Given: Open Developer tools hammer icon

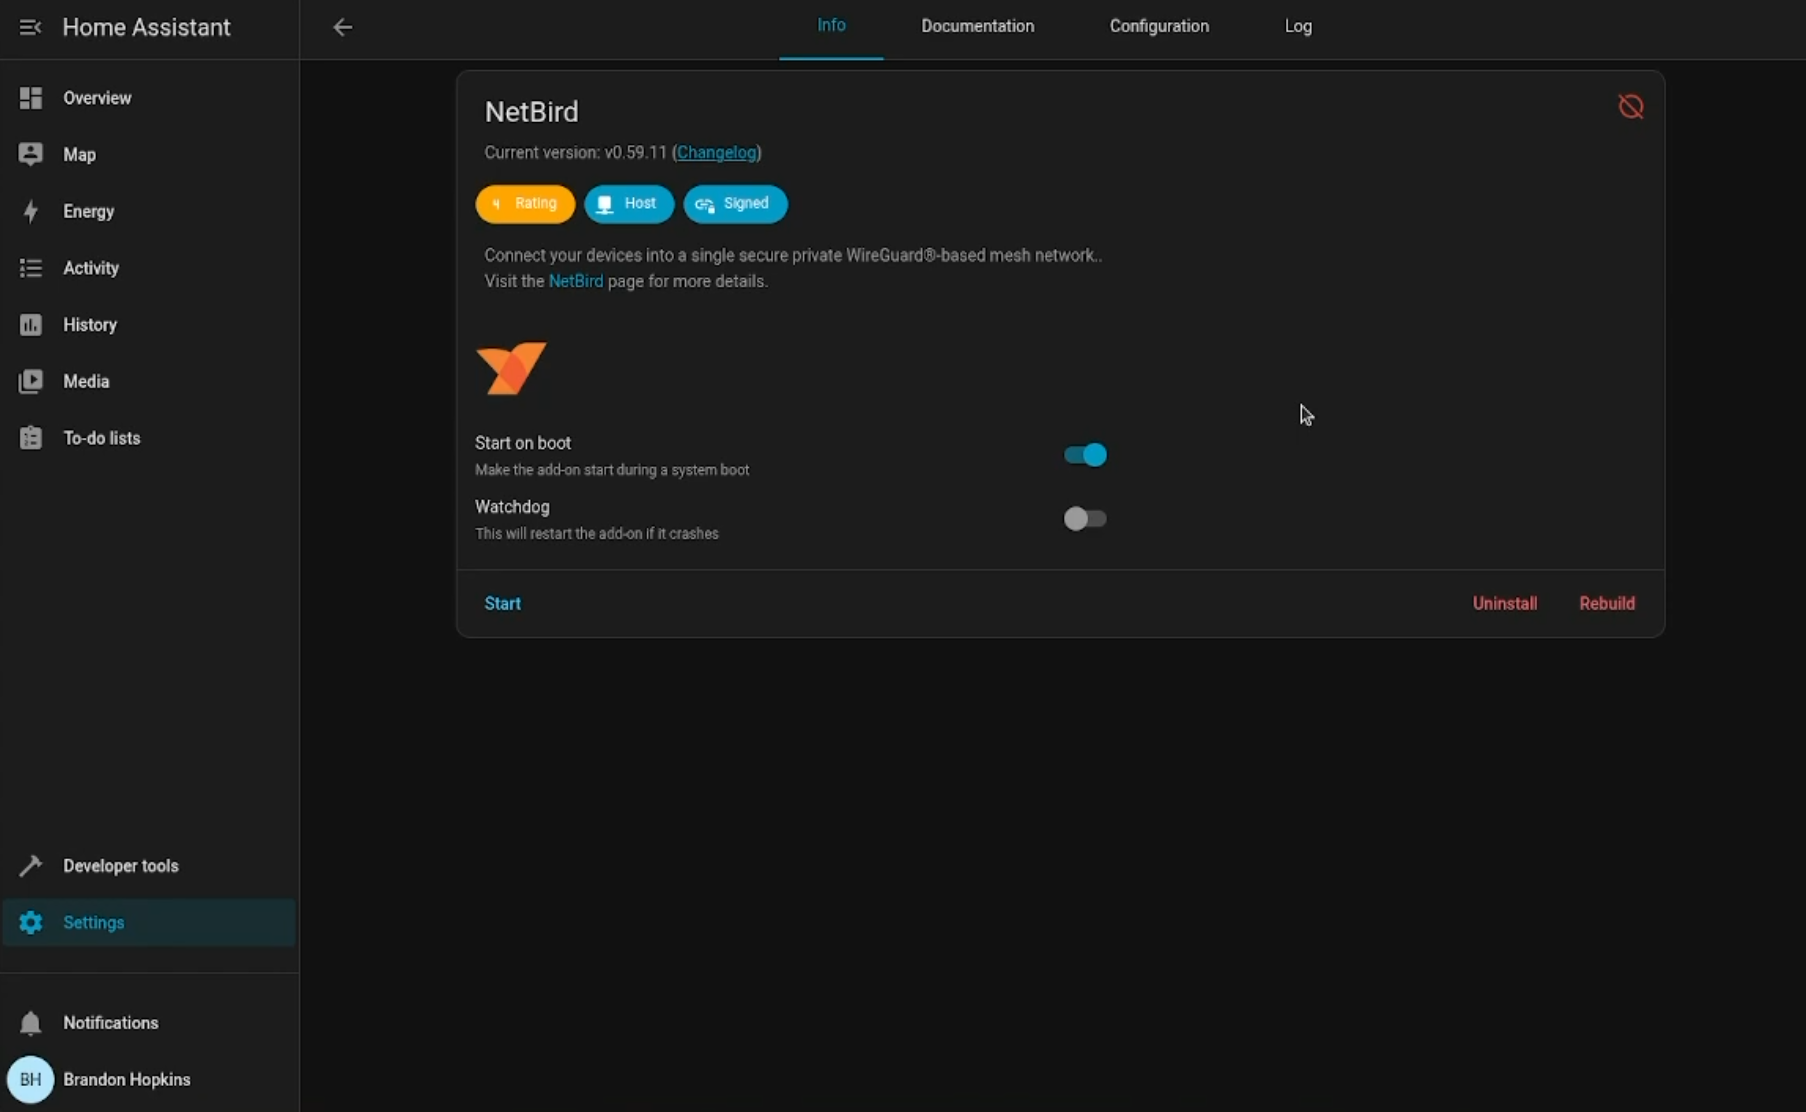Looking at the screenshot, I should (31, 865).
